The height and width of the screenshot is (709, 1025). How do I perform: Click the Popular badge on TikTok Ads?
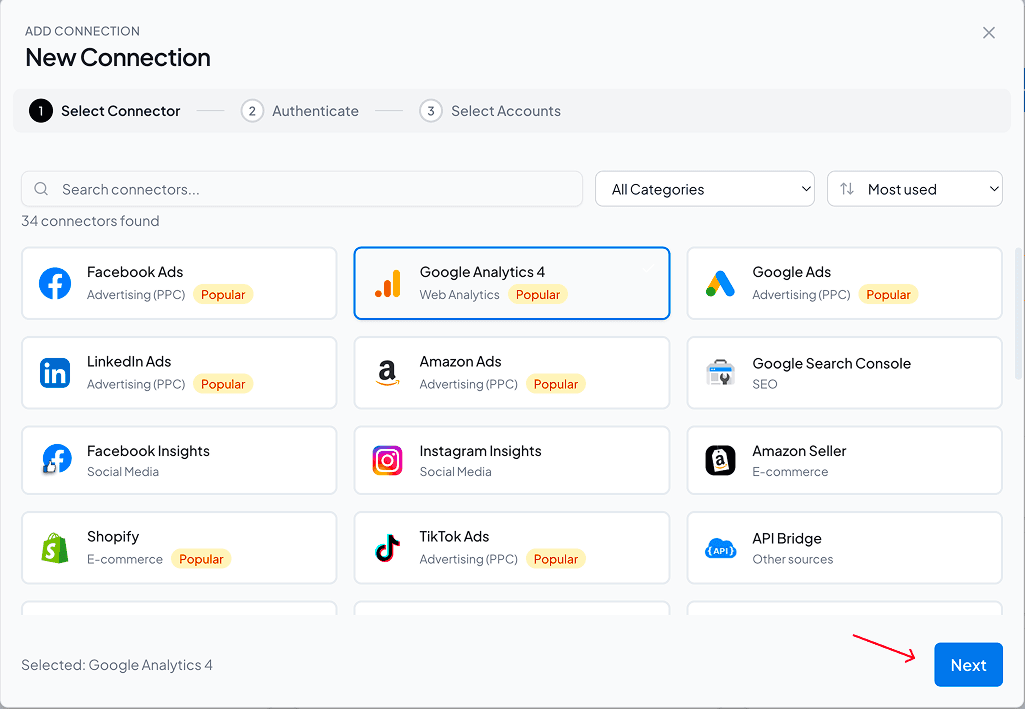(556, 559)
